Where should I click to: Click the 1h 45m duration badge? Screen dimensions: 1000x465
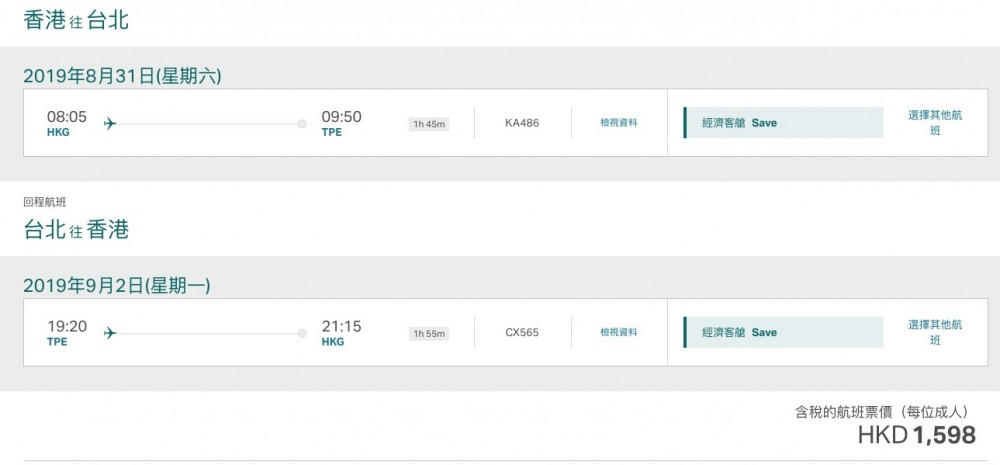click(429, 124)
